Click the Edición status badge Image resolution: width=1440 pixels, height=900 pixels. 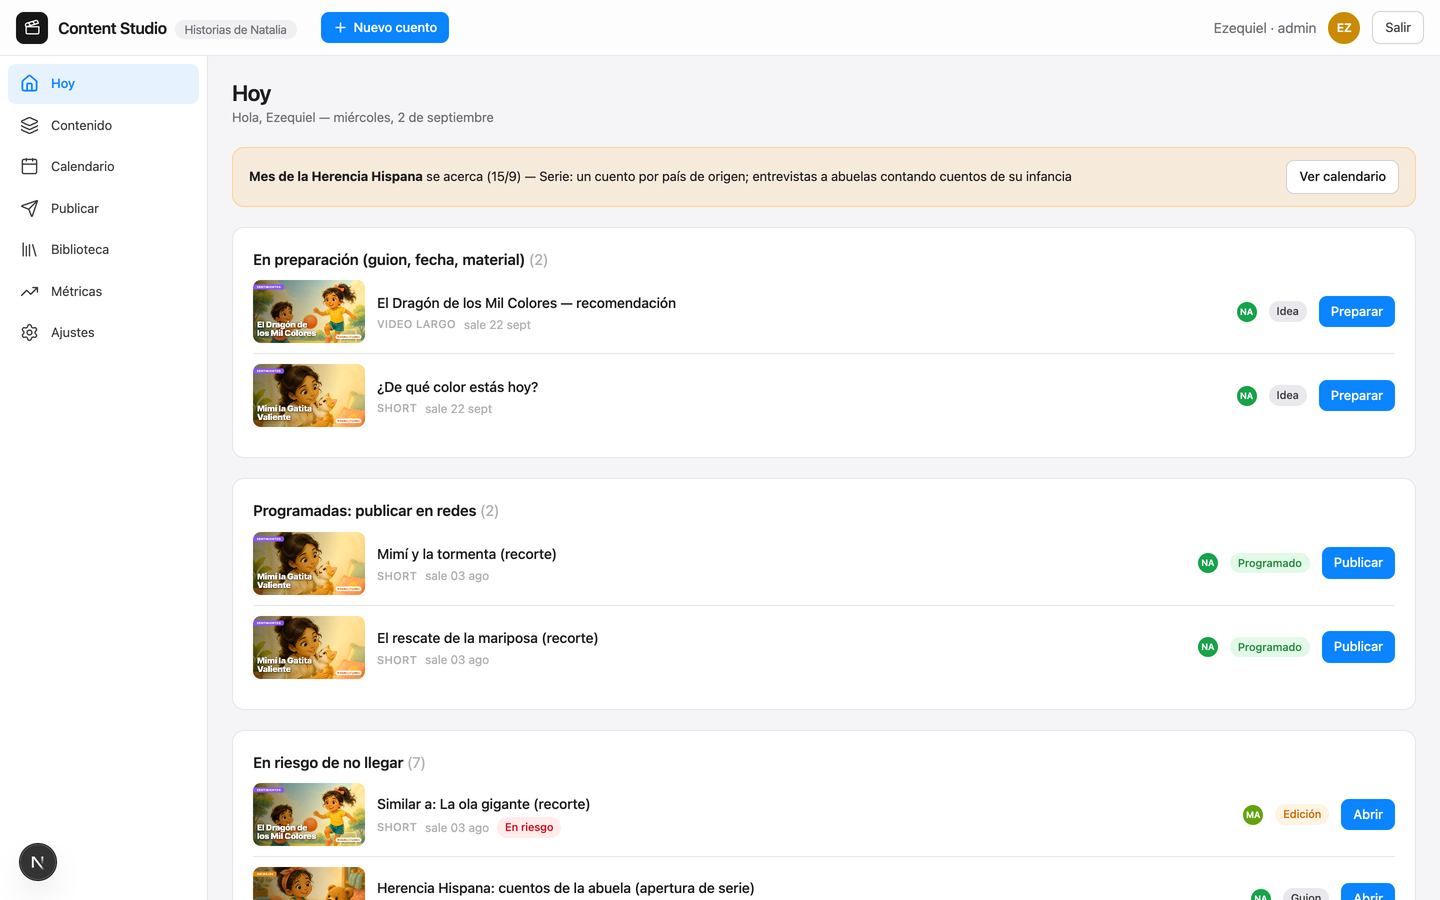click(1302, 815)
